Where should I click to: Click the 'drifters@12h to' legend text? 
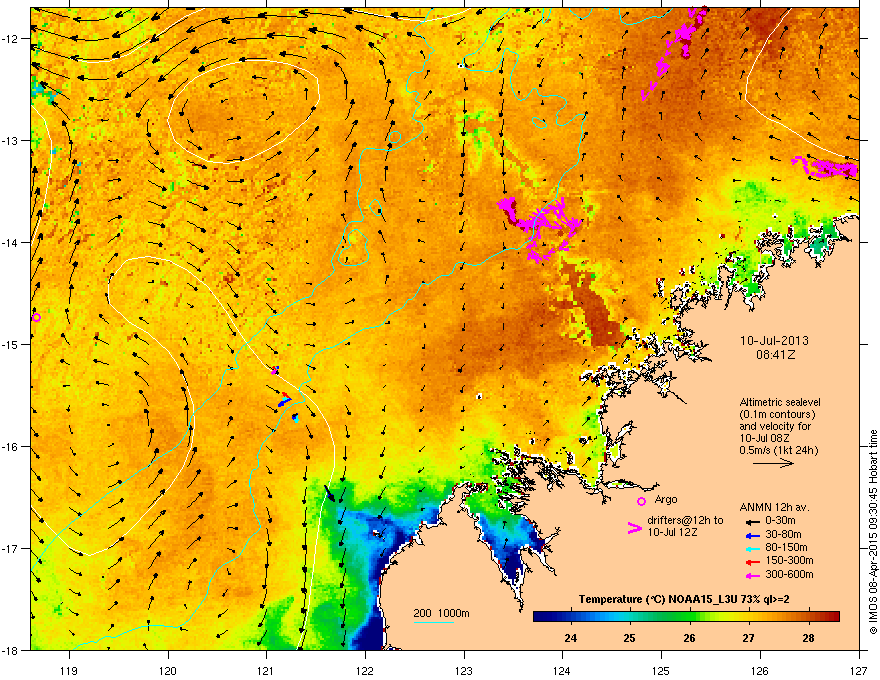point(685,520)
